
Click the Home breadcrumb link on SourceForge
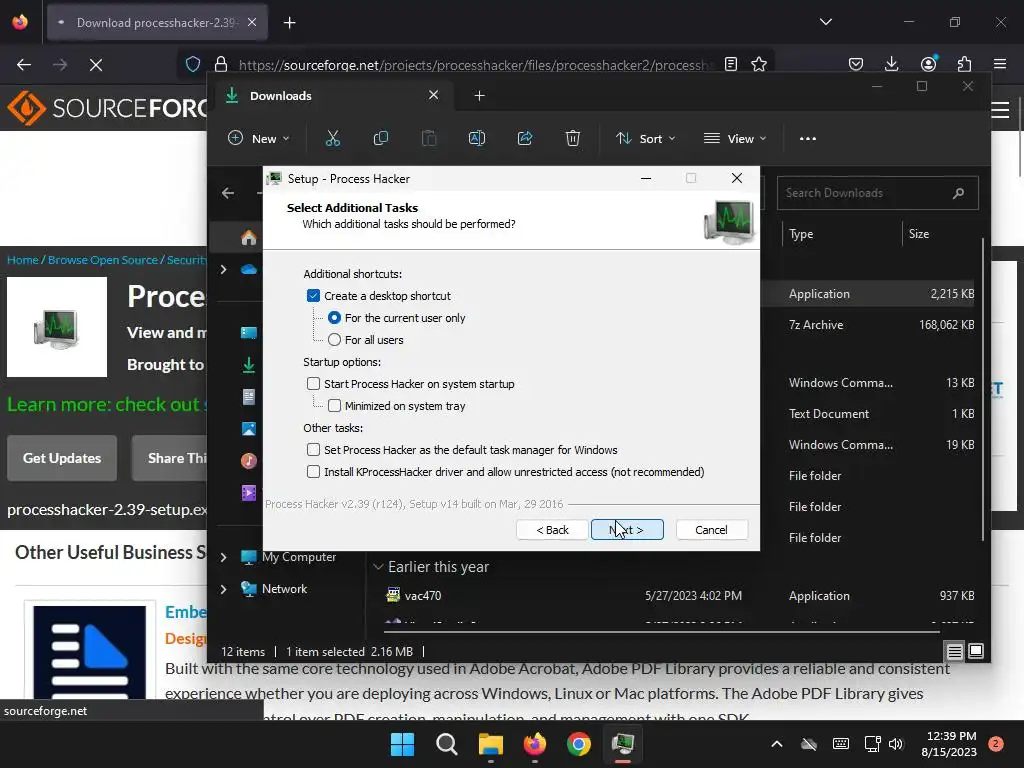click(23, 260)
